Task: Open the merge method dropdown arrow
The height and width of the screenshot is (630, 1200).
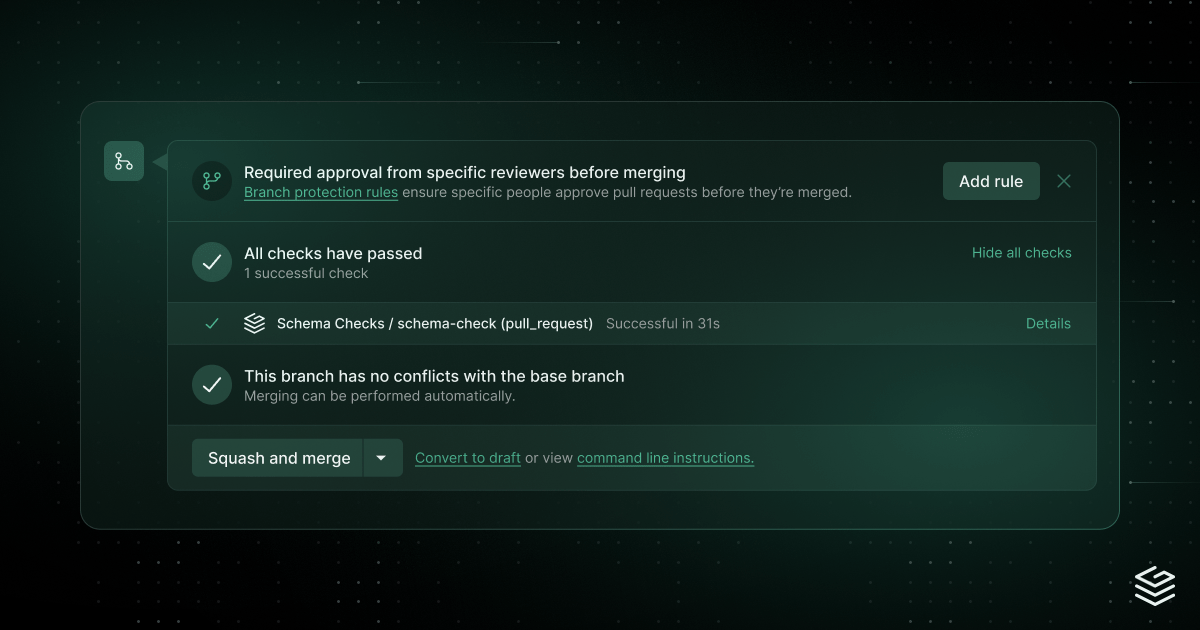Action: 381,458
